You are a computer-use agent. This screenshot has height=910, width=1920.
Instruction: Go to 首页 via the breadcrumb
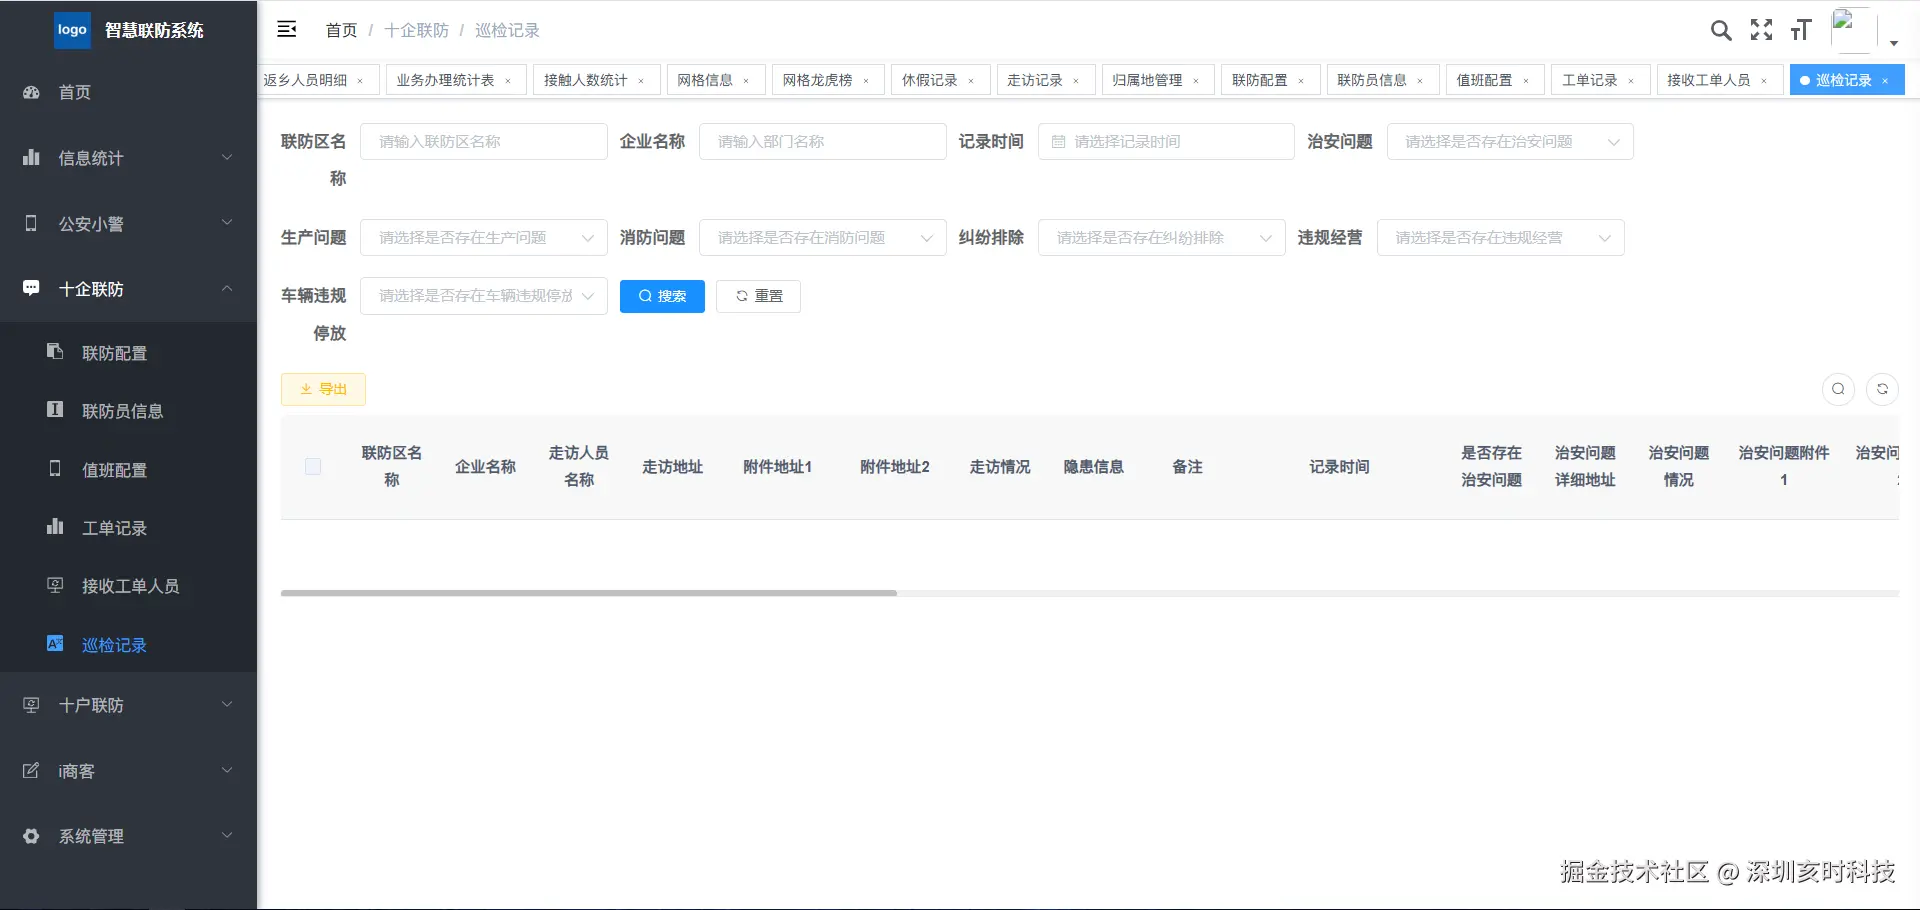tap(342, 30)
